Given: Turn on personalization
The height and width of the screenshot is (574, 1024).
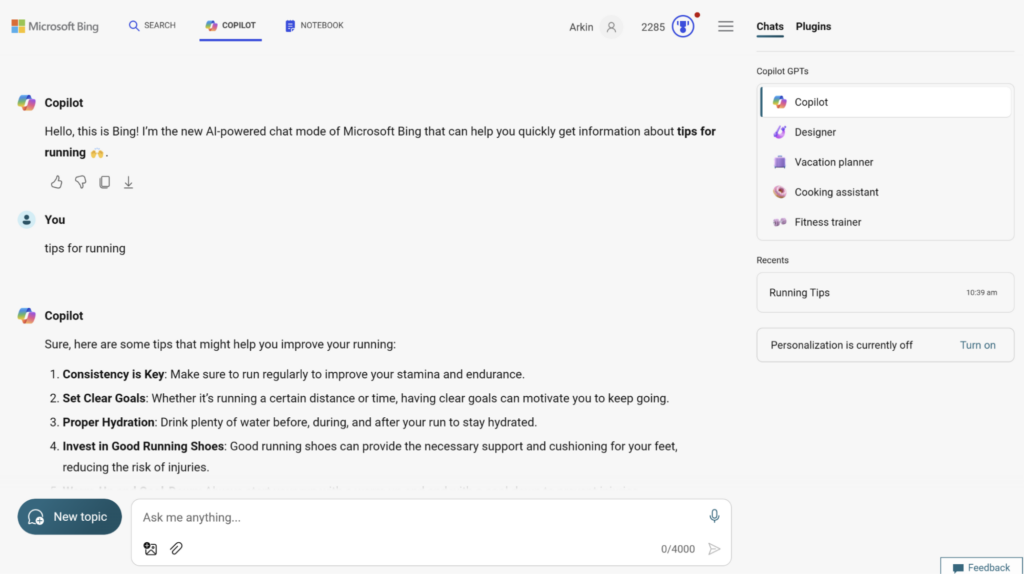Looking at the screenshot, I should (x=978, y=345).
